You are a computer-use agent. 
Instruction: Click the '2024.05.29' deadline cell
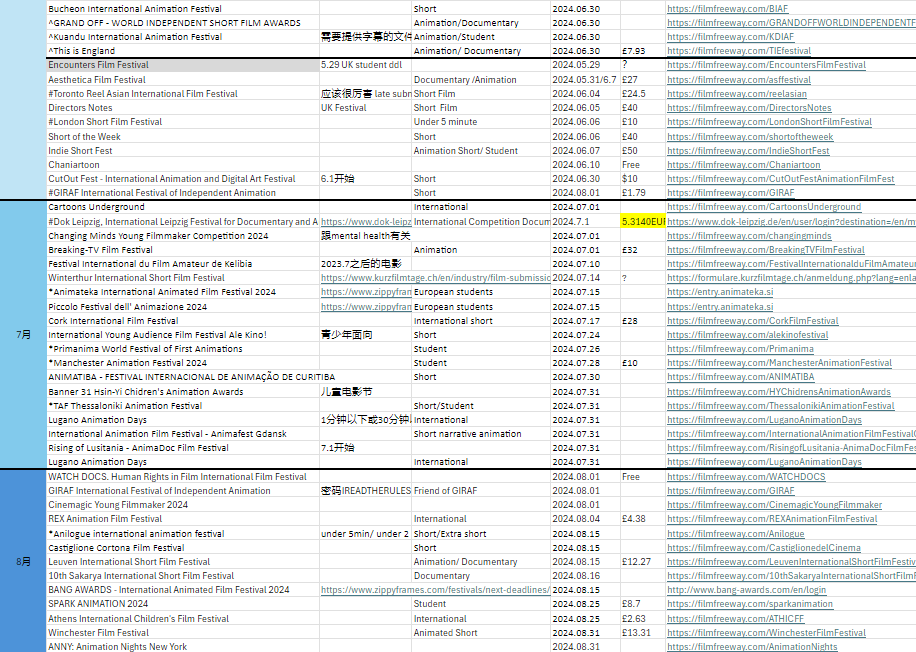point(585,65)
